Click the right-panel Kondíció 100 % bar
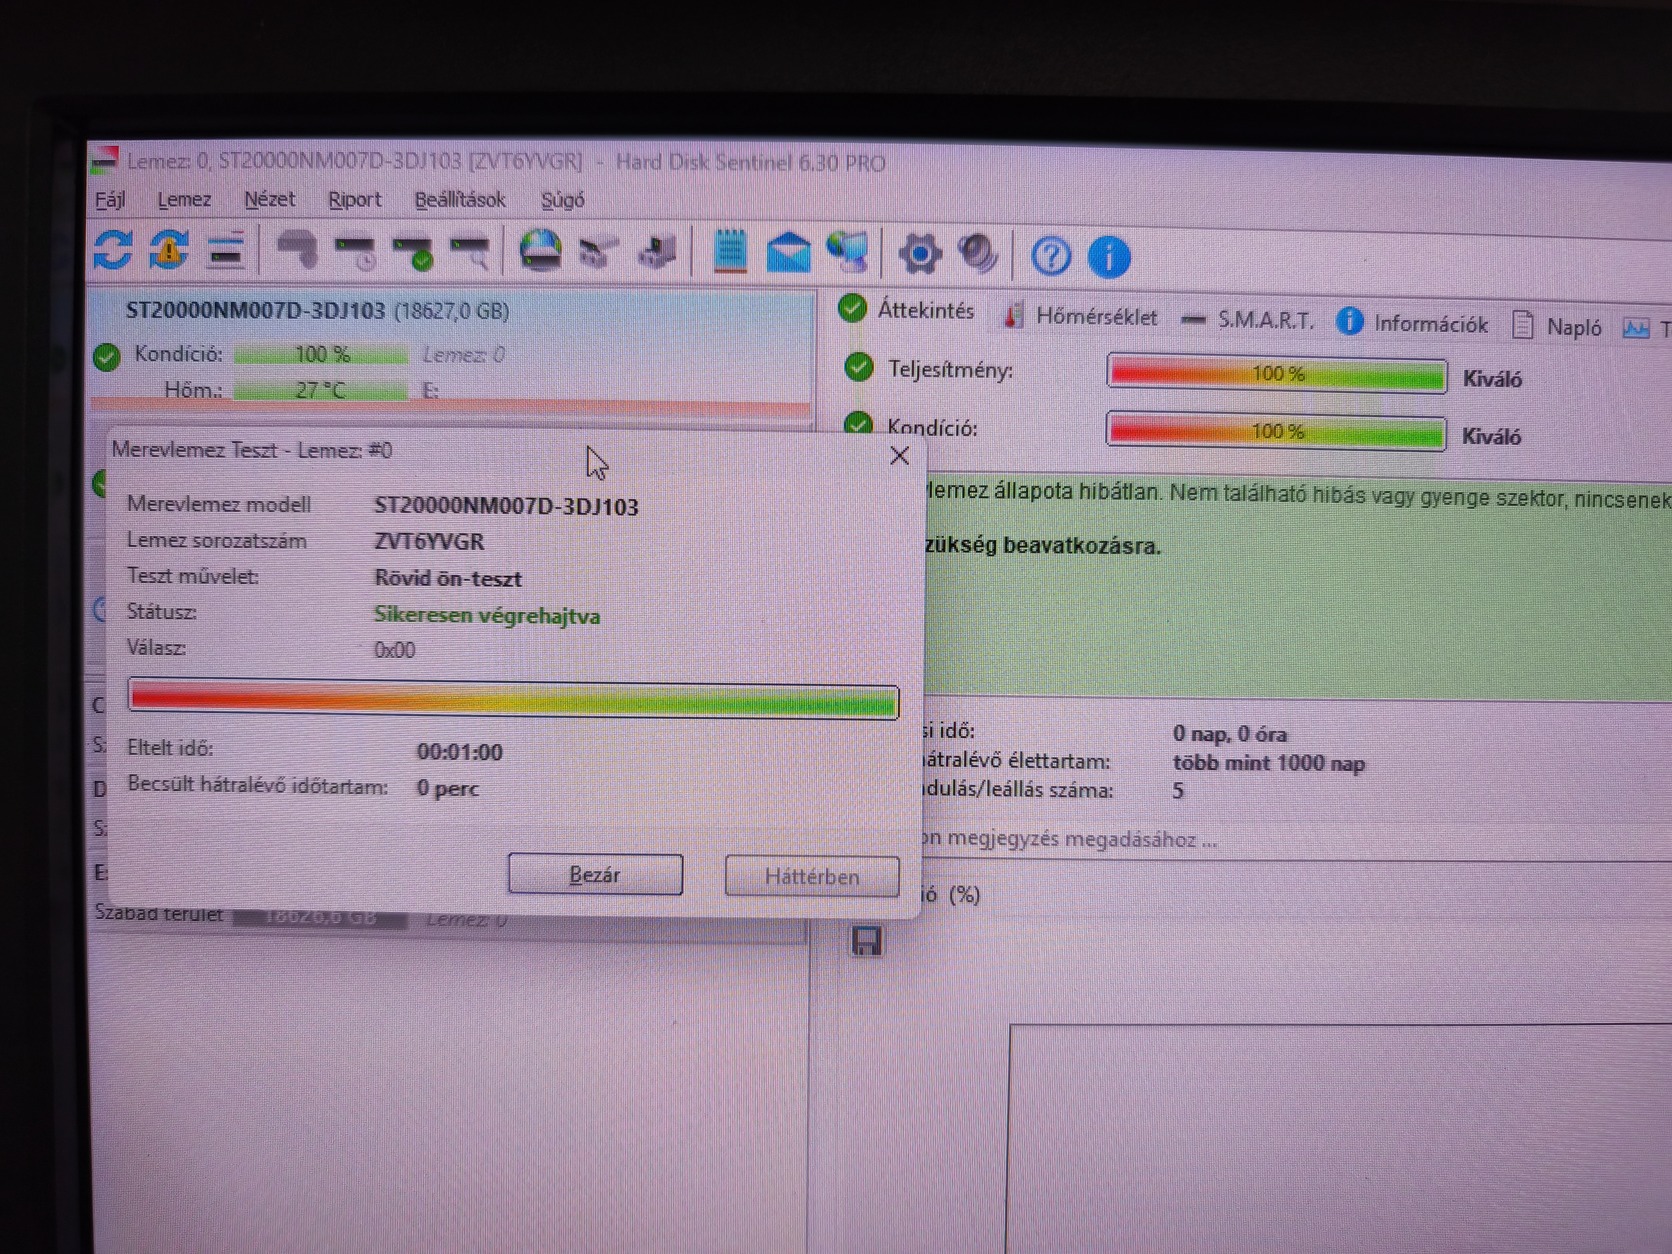Screen dimensions: 1672x1254 point(1276,432)
